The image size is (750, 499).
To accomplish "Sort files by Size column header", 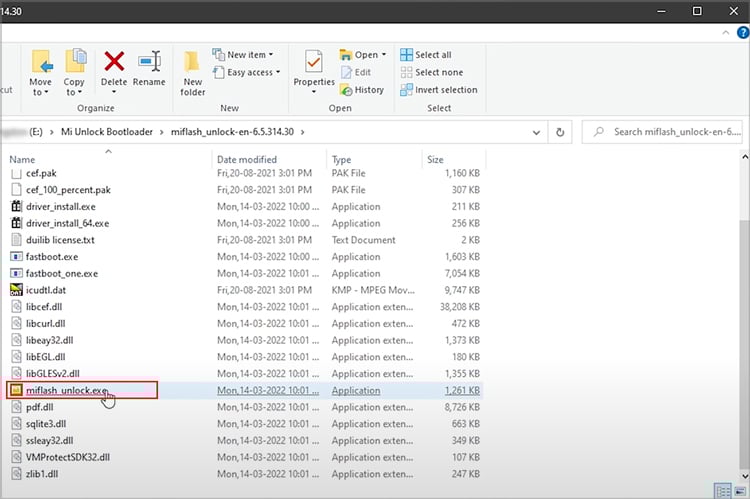I will tap(435, 159).
